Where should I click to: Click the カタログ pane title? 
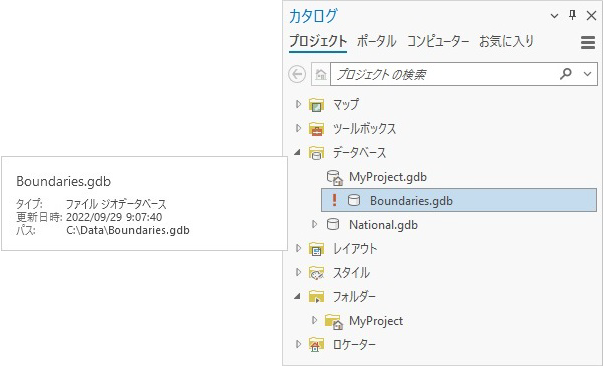click(313, 16)
